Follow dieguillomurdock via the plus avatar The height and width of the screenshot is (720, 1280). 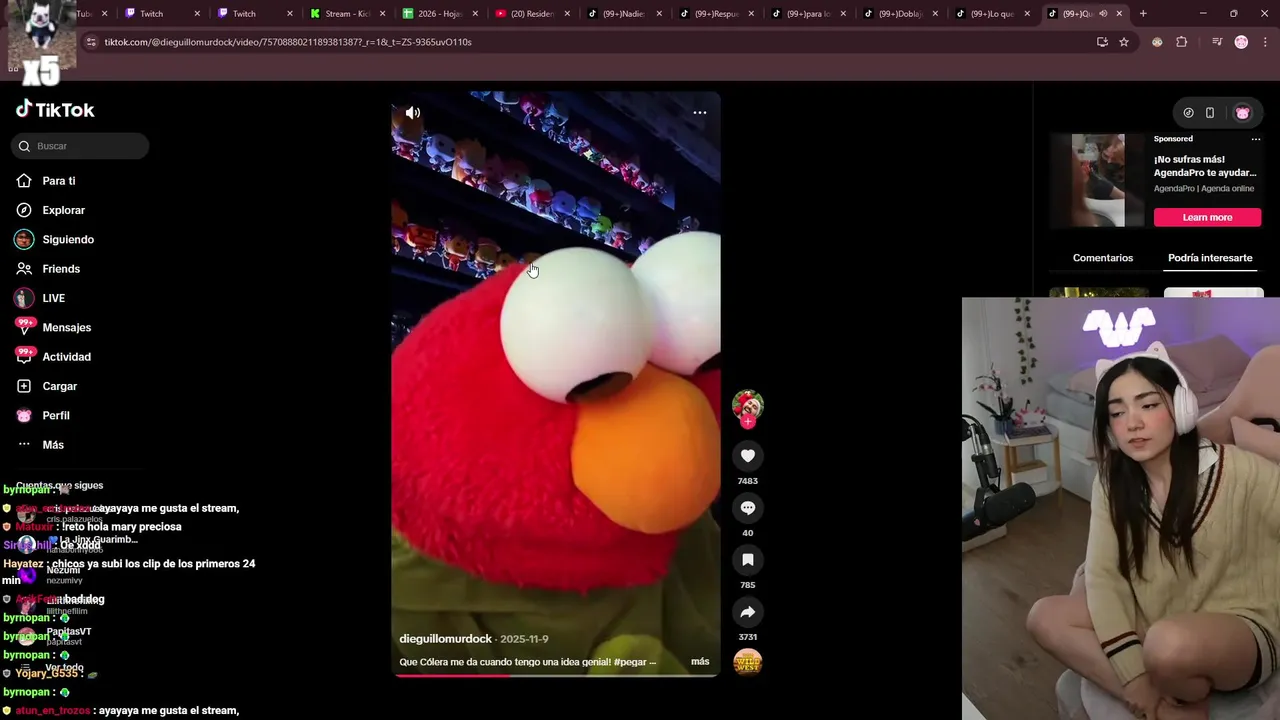(747, 422)
